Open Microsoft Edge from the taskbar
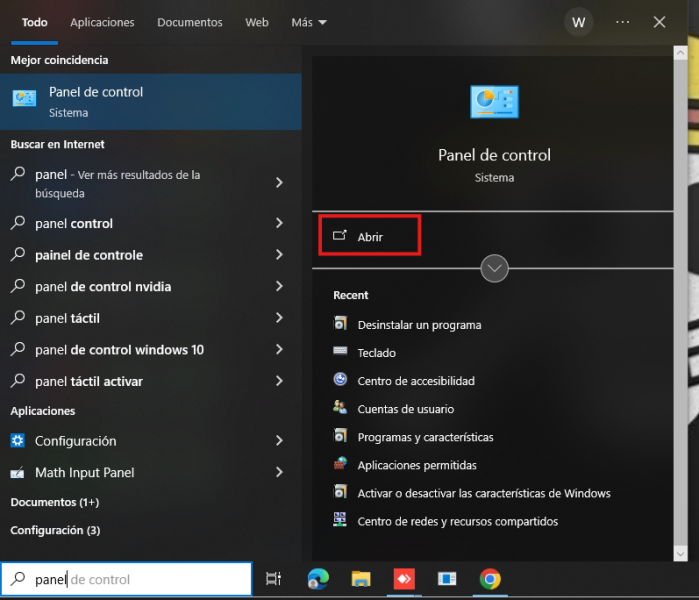Viewport: 699px width, 600px height. tap(318, 579)
